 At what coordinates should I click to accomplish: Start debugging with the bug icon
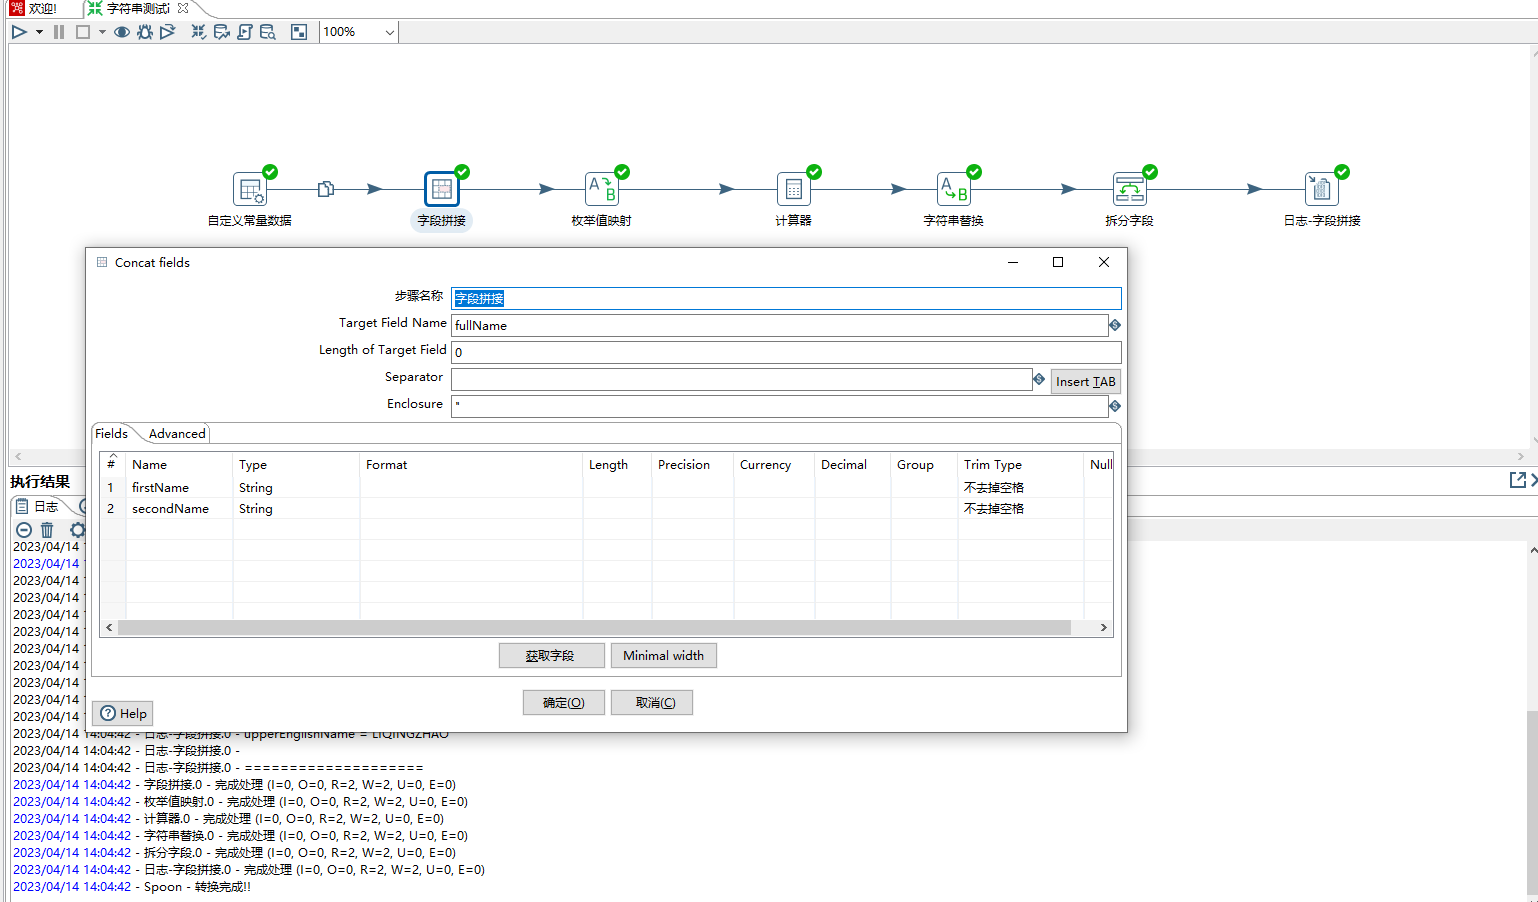click(145, 32)
